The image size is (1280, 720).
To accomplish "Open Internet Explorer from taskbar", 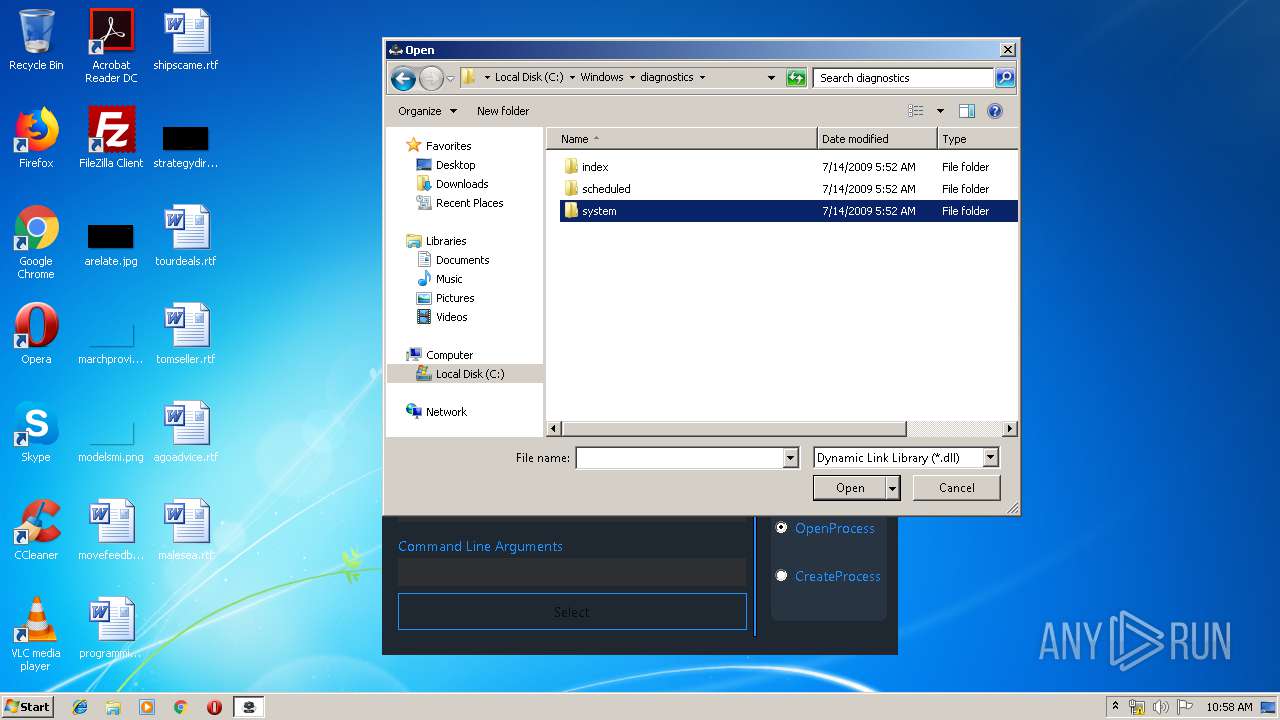I will click(80, 707).
